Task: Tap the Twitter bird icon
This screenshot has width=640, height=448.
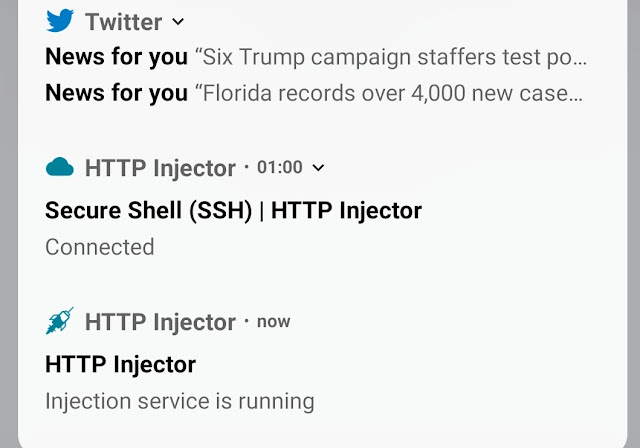Action: pos(60,20)
